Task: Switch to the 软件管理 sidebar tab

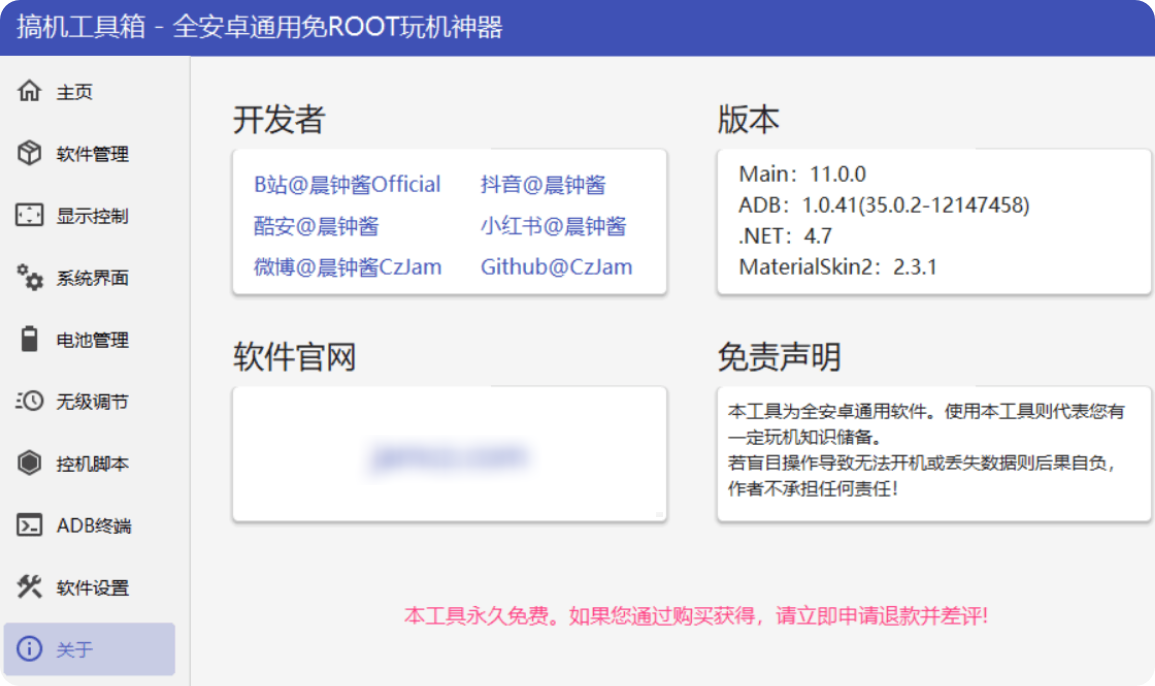Action: coord(93,154)
